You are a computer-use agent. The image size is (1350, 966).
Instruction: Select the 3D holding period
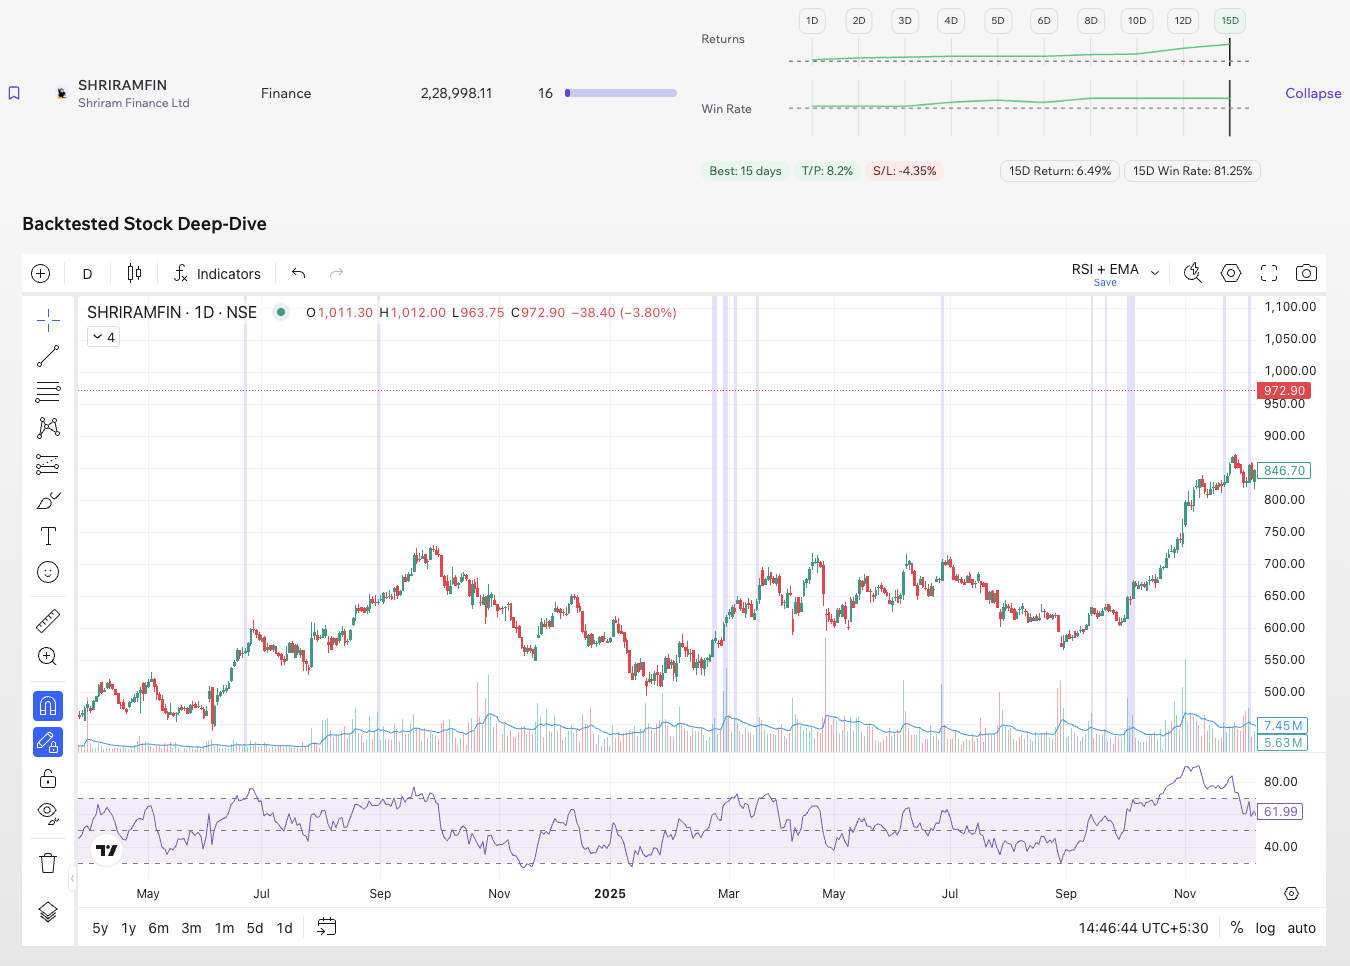coord(905,21)
